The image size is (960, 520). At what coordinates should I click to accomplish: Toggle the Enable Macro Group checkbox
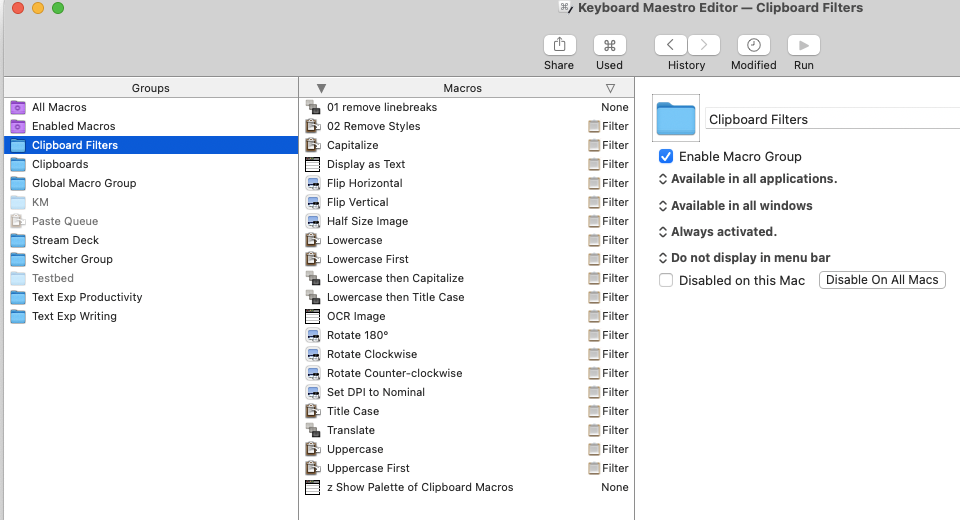pyautogui.click(x=666, y=156)
